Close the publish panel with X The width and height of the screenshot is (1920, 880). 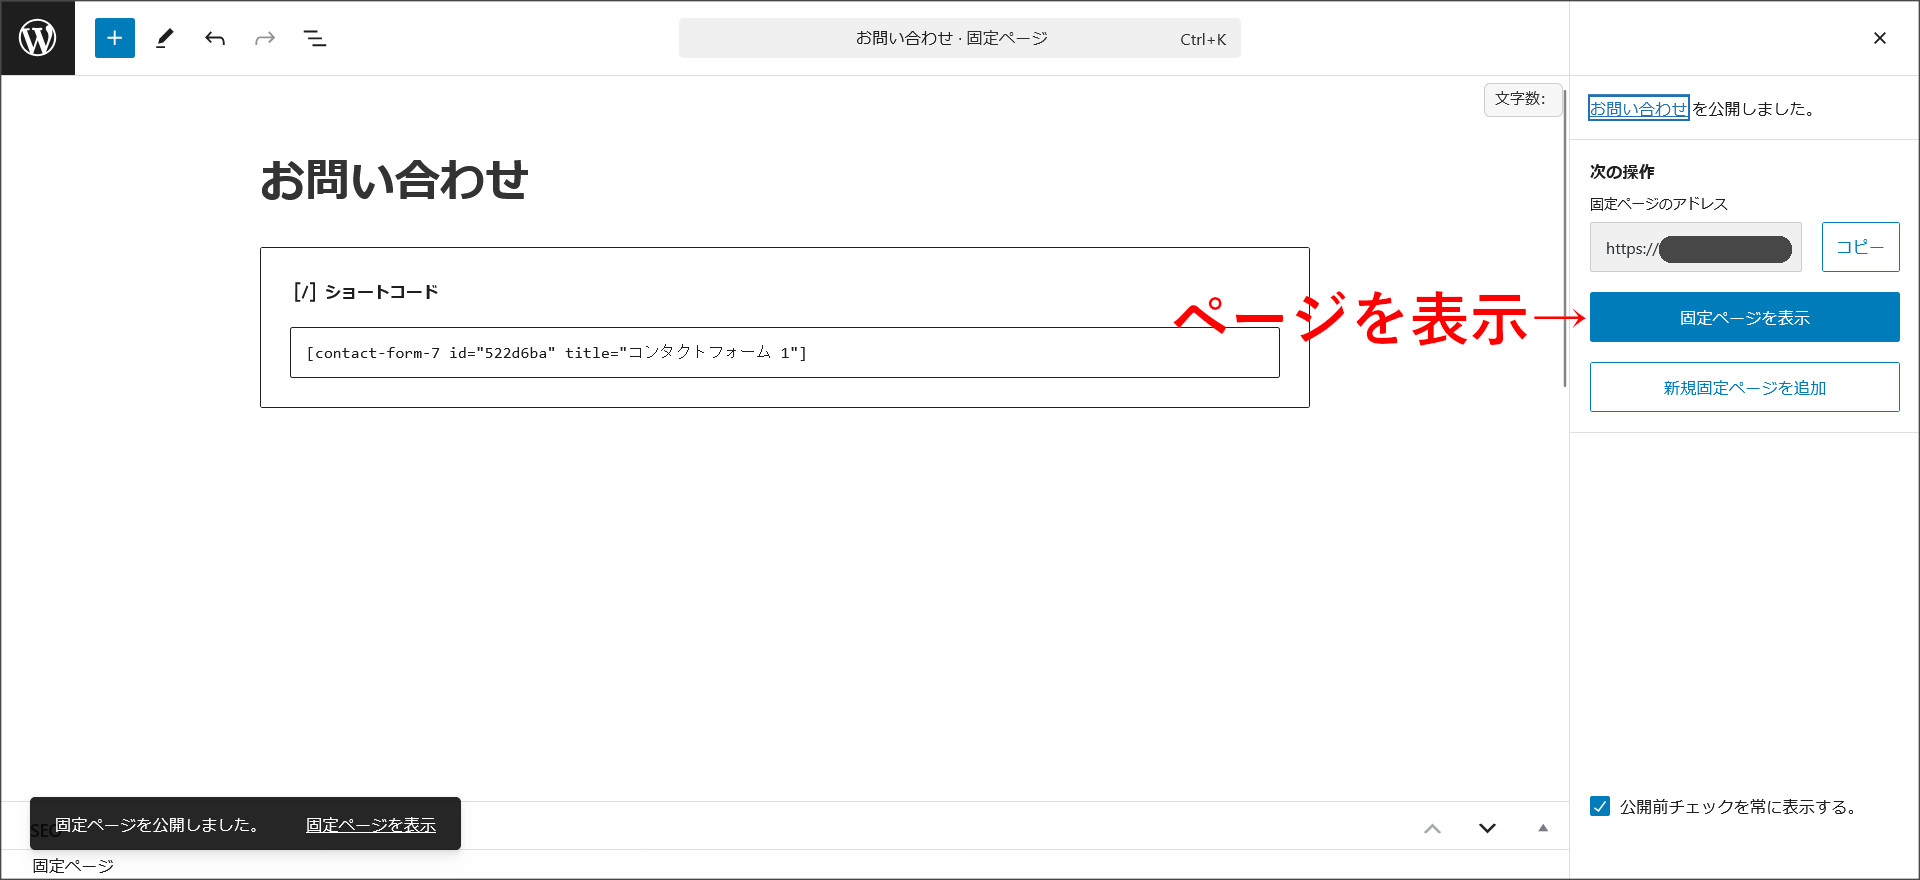(x=1879, y=38)
